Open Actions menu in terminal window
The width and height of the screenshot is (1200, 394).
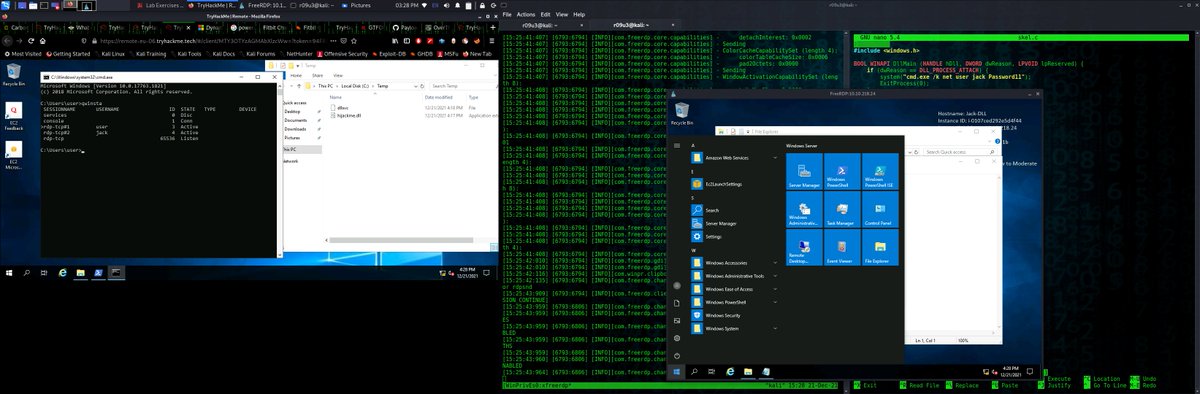coord(526,15)
